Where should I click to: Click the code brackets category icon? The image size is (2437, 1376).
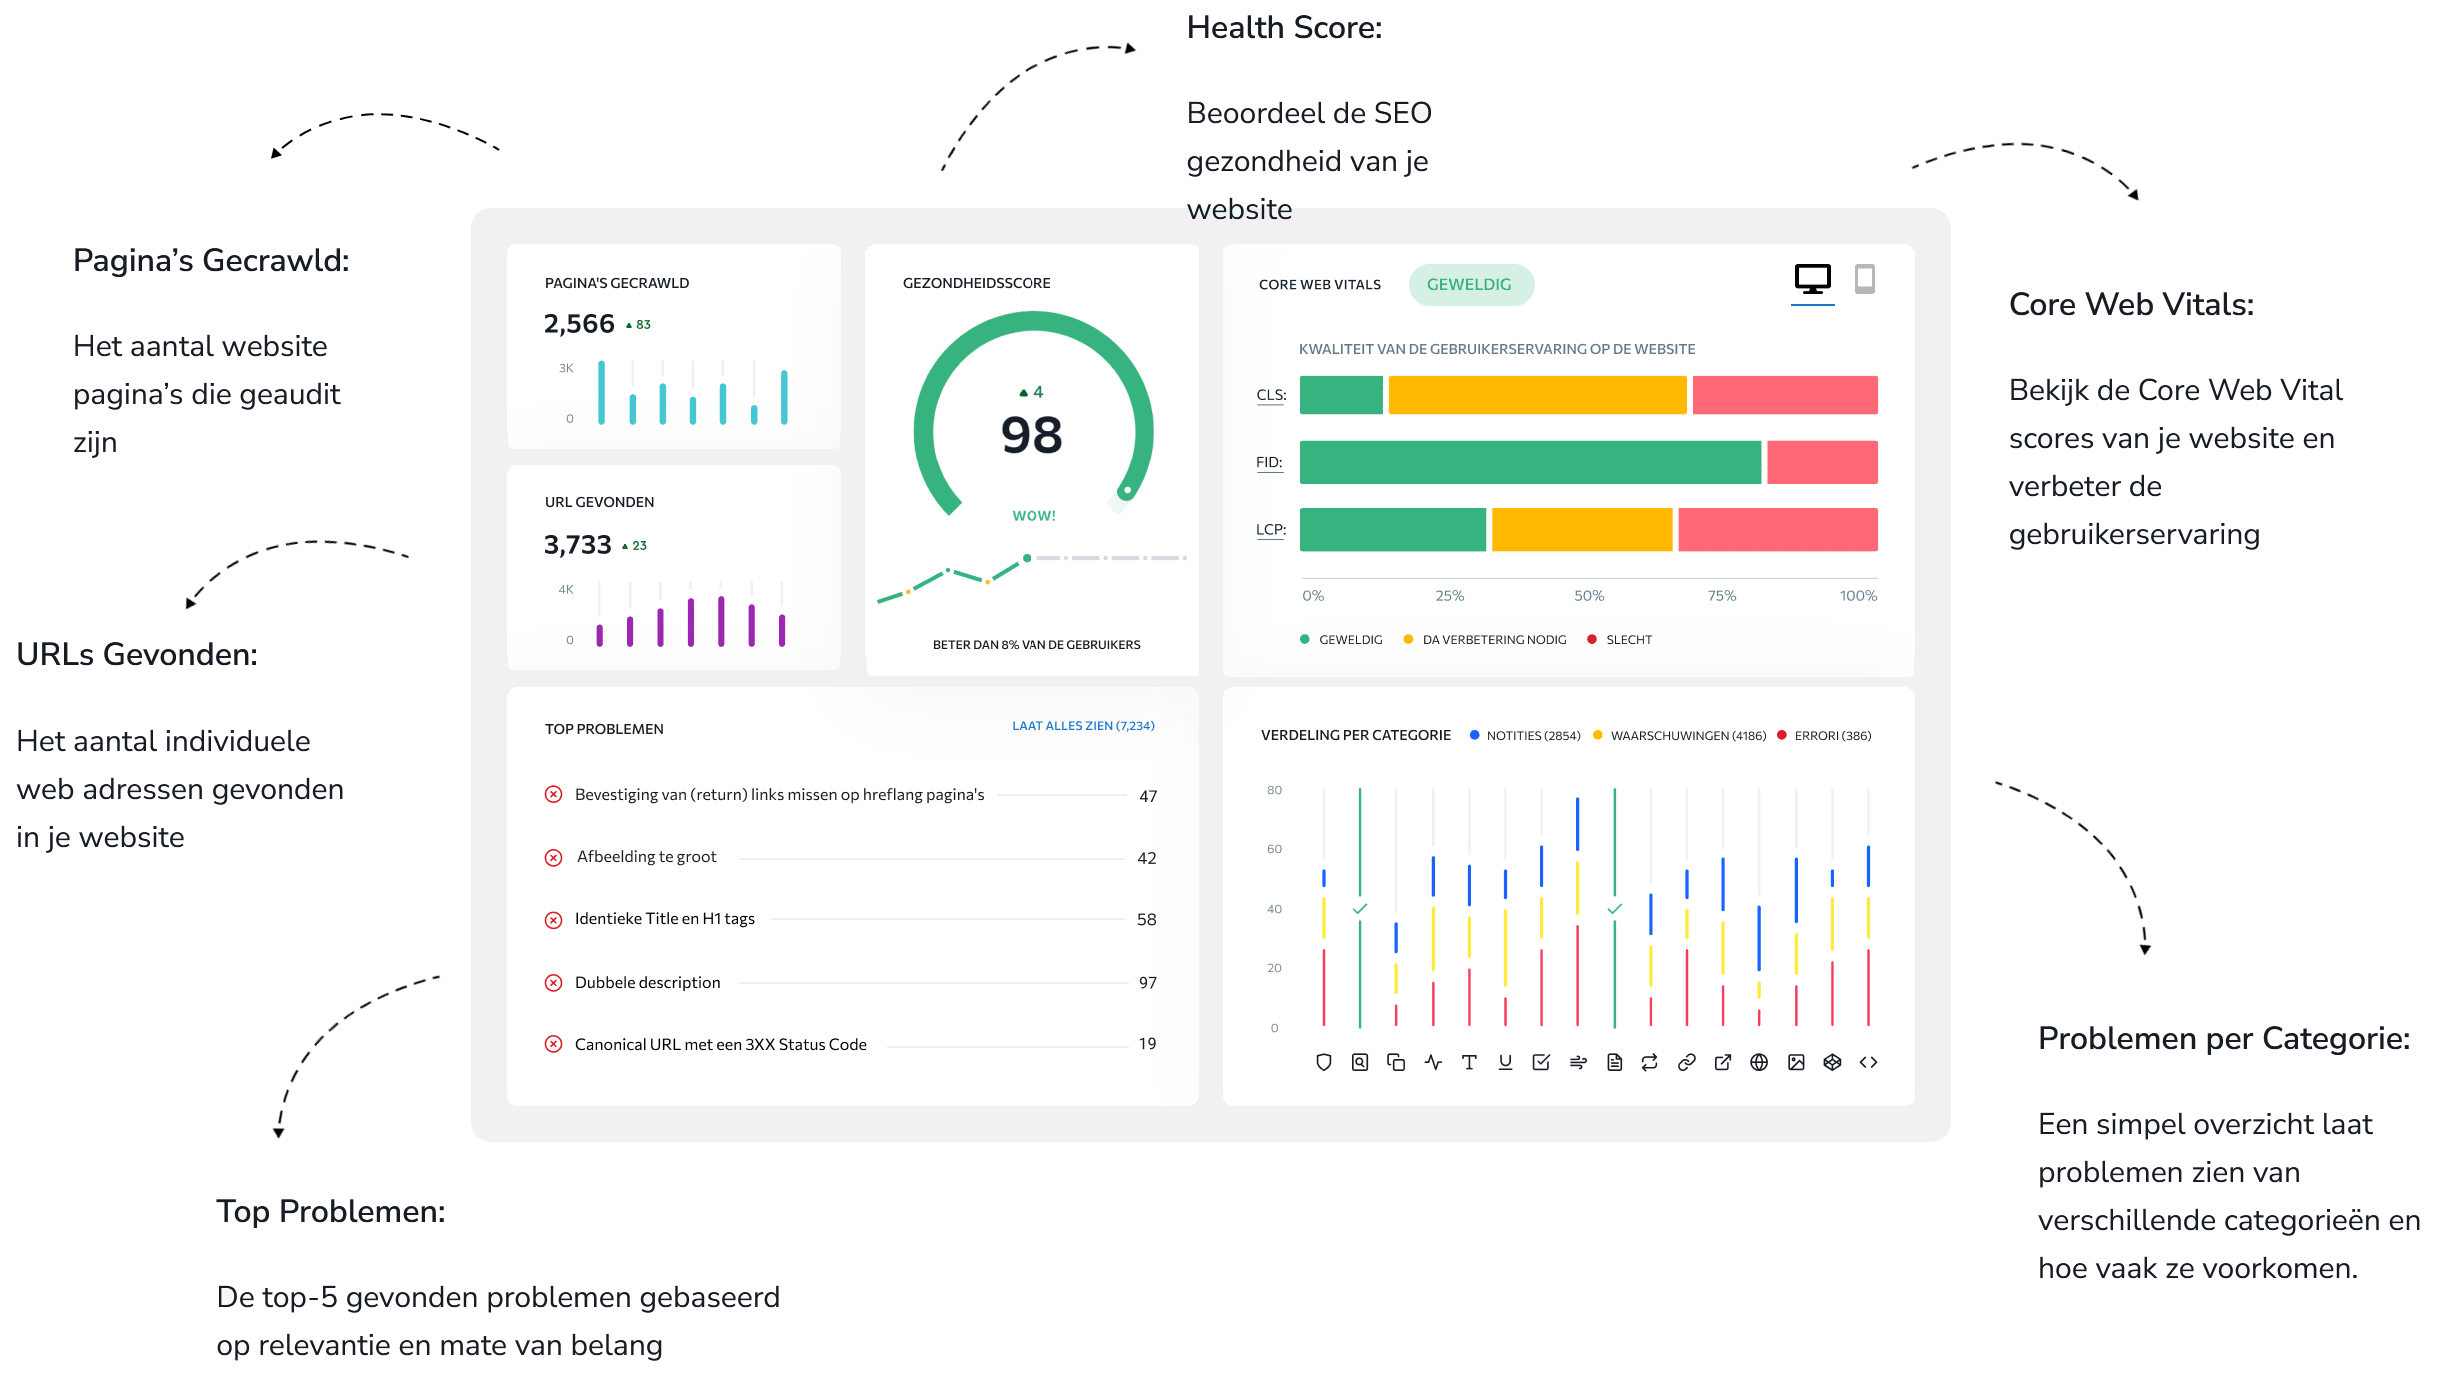click(1868, 1062)
